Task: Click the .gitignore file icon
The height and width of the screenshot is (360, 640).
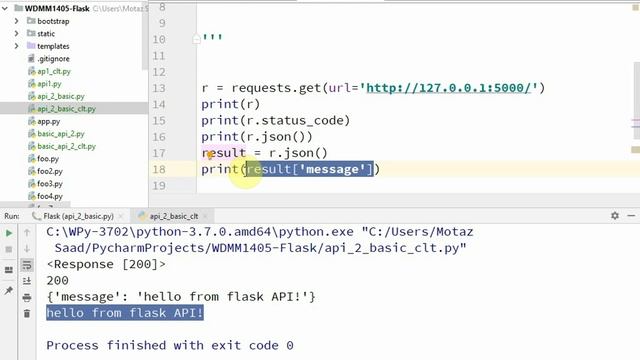Action: (x=31, y=59)
